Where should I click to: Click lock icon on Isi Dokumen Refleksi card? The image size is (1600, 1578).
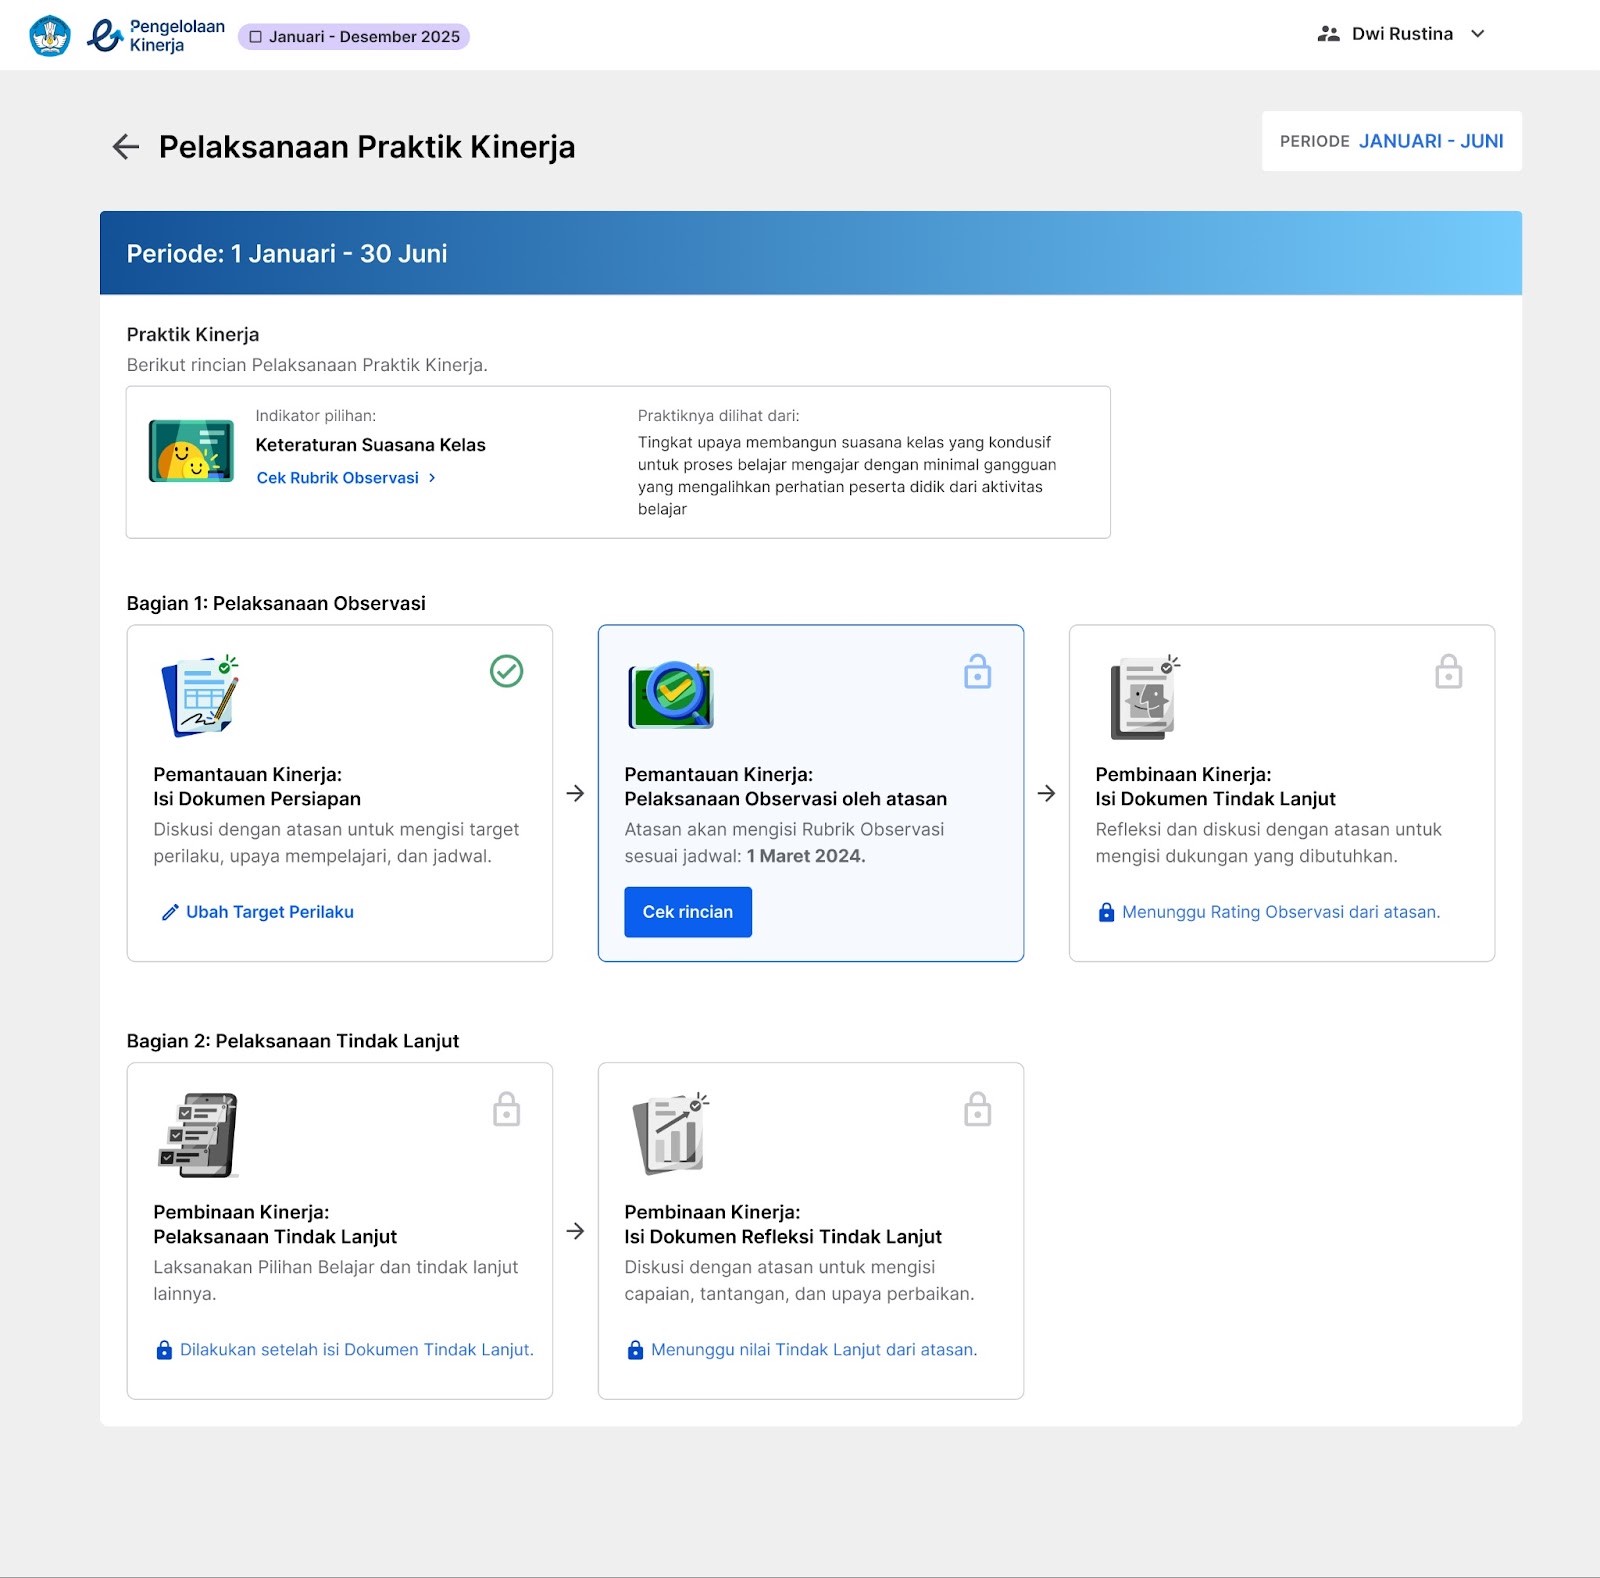pos(977,1109)
